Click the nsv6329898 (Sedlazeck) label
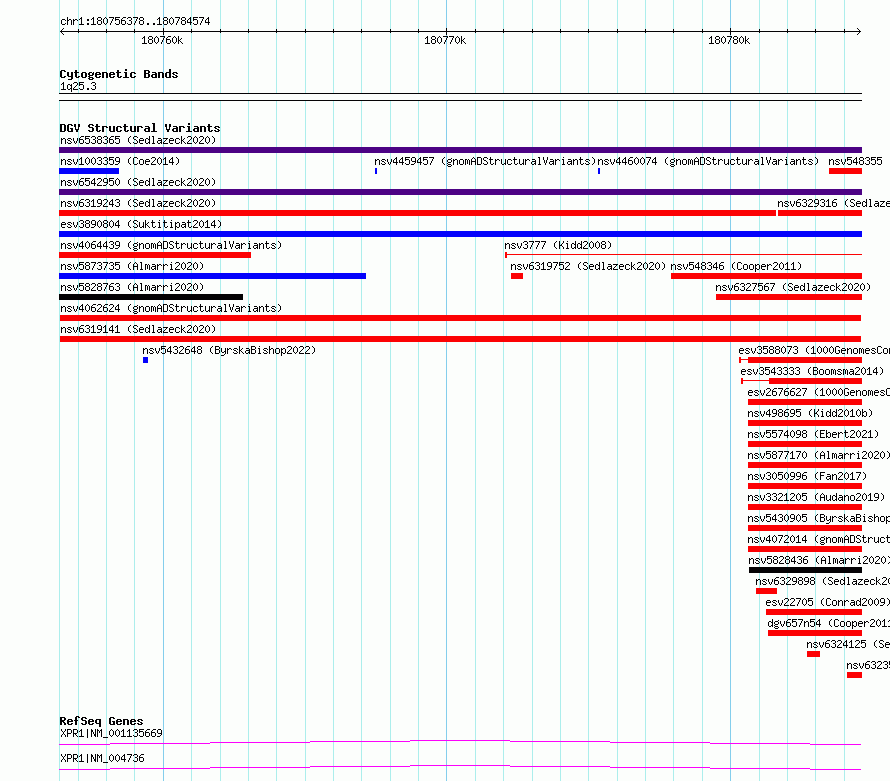This screenshot has height=781, width=890. (822, 581)
